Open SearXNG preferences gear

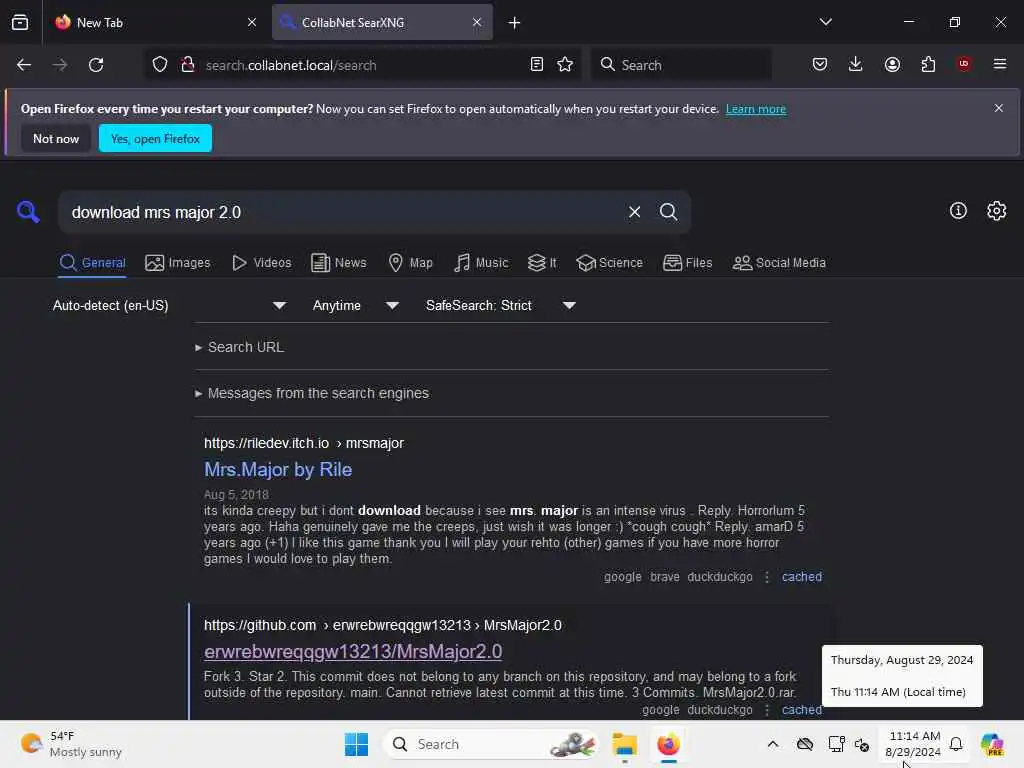click(997, 211)
